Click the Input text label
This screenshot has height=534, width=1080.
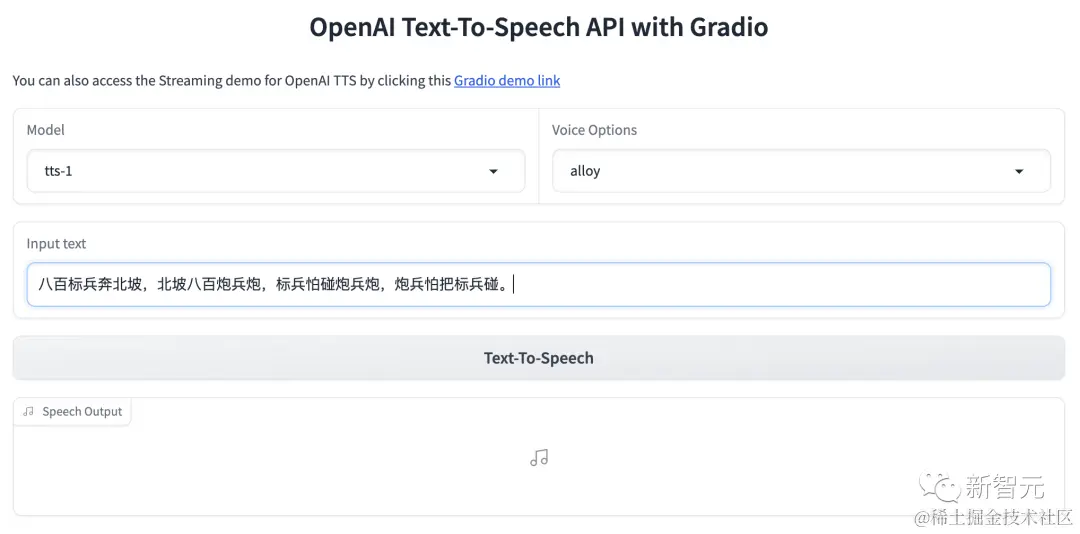point(56,244)
